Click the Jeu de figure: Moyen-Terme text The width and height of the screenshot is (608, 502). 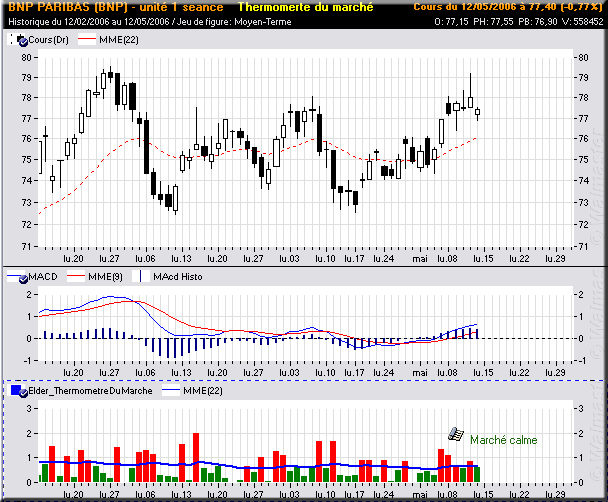[234, 22]
